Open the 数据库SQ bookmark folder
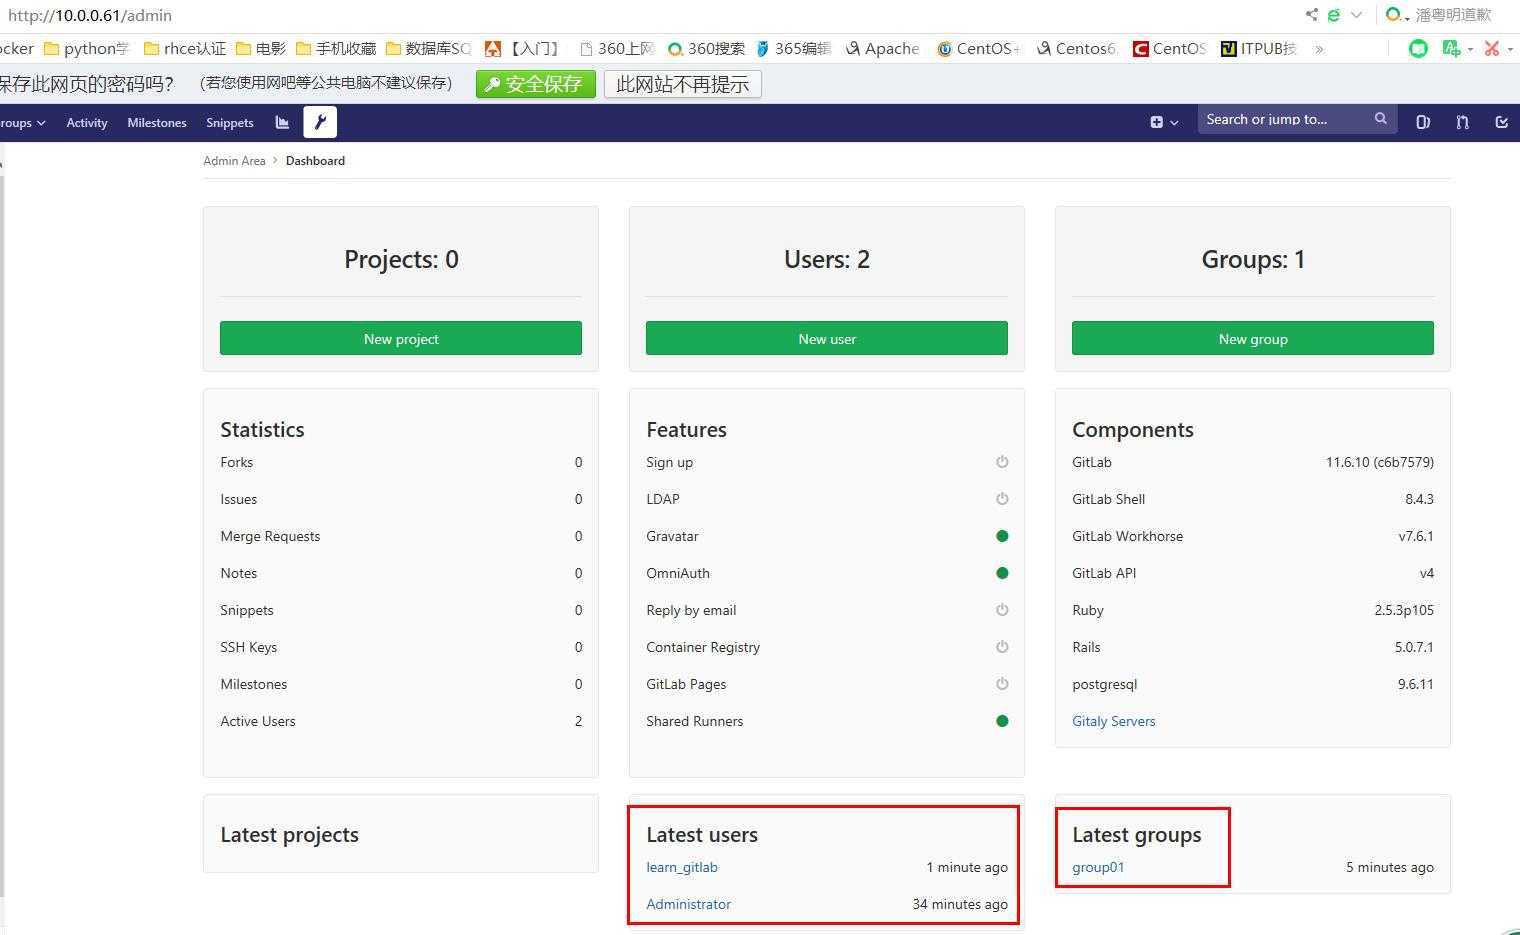1520x935 pixels. (x=428, y=48)
